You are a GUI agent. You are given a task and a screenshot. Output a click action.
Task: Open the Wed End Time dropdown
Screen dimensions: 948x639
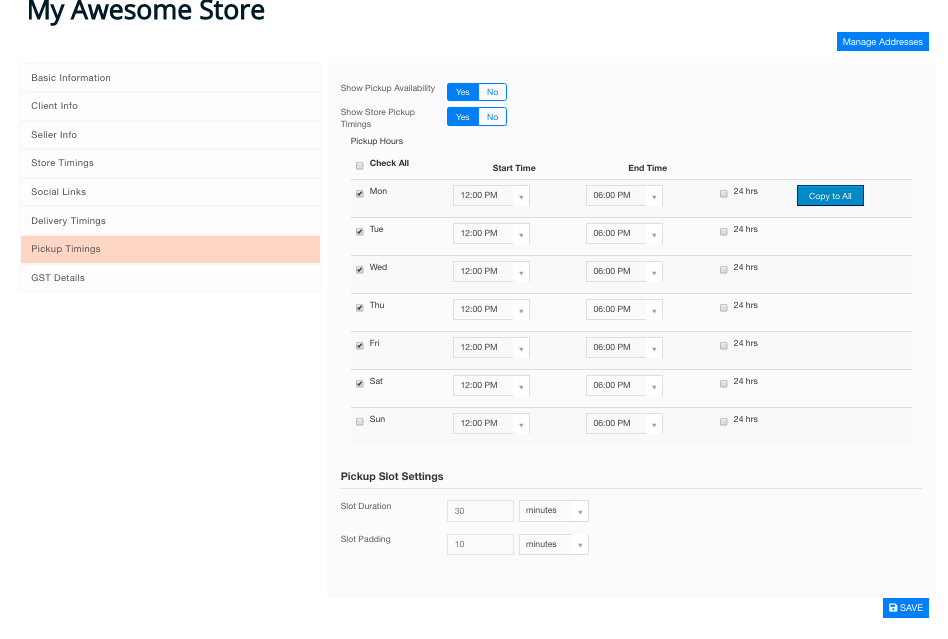624,271
